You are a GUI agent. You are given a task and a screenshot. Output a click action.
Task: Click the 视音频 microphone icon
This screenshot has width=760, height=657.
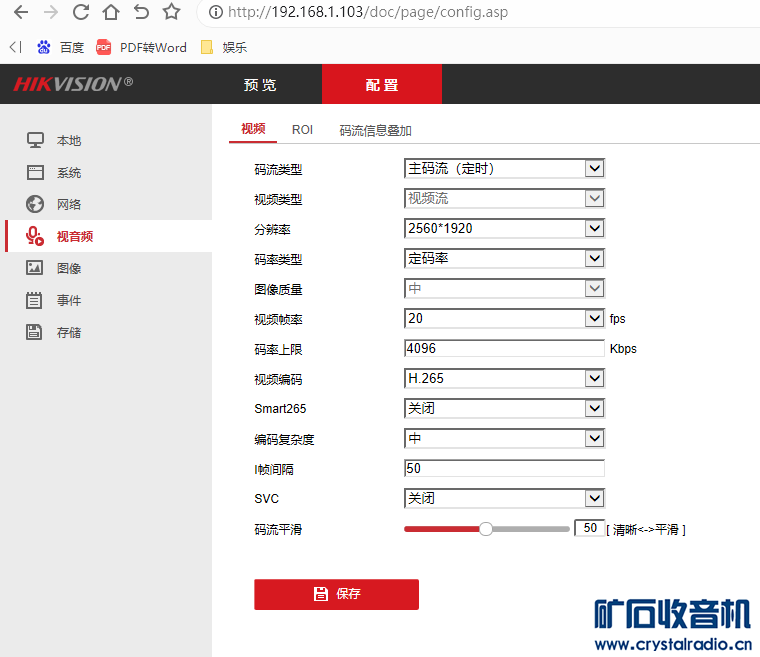(x=35, y=236)
